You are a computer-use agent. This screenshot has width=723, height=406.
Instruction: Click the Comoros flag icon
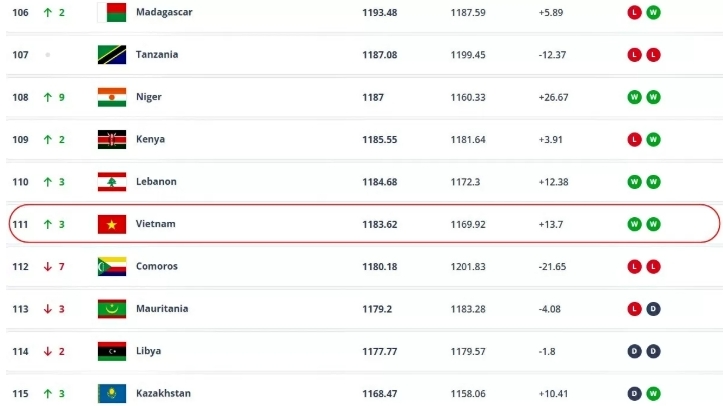click(110, 266)
